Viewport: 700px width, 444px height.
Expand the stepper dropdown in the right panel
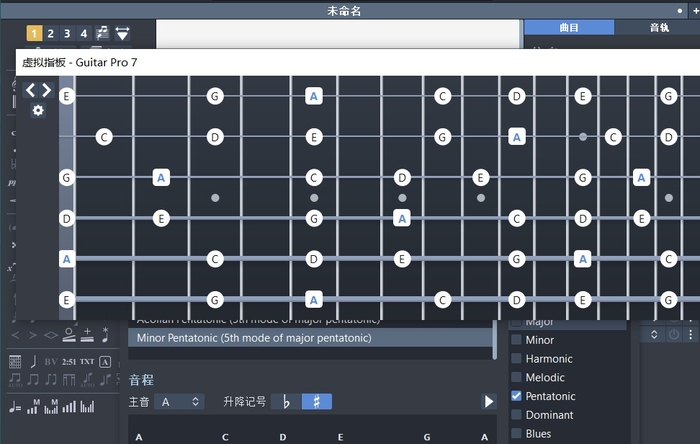tap(655, 334)
